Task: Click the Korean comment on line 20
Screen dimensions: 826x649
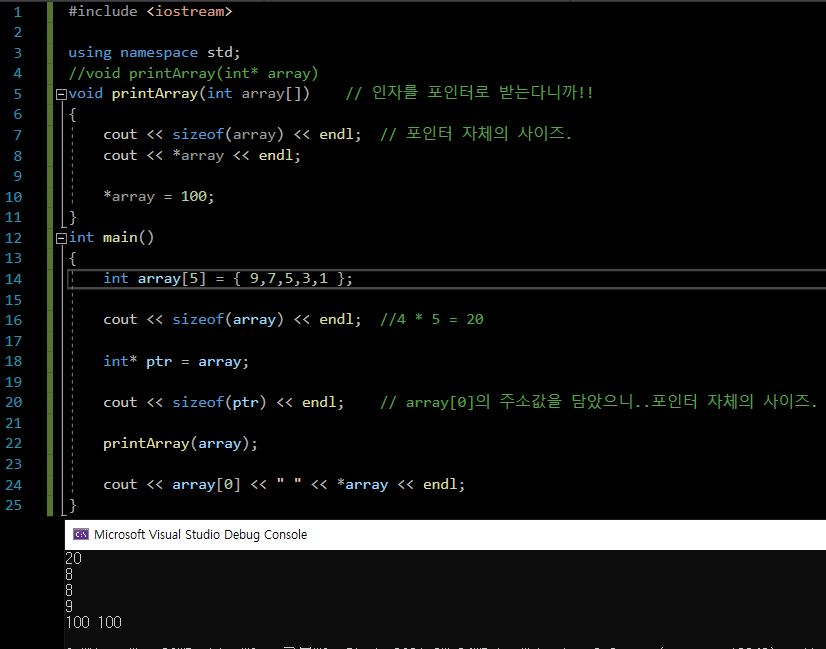Action: [598, 402]
